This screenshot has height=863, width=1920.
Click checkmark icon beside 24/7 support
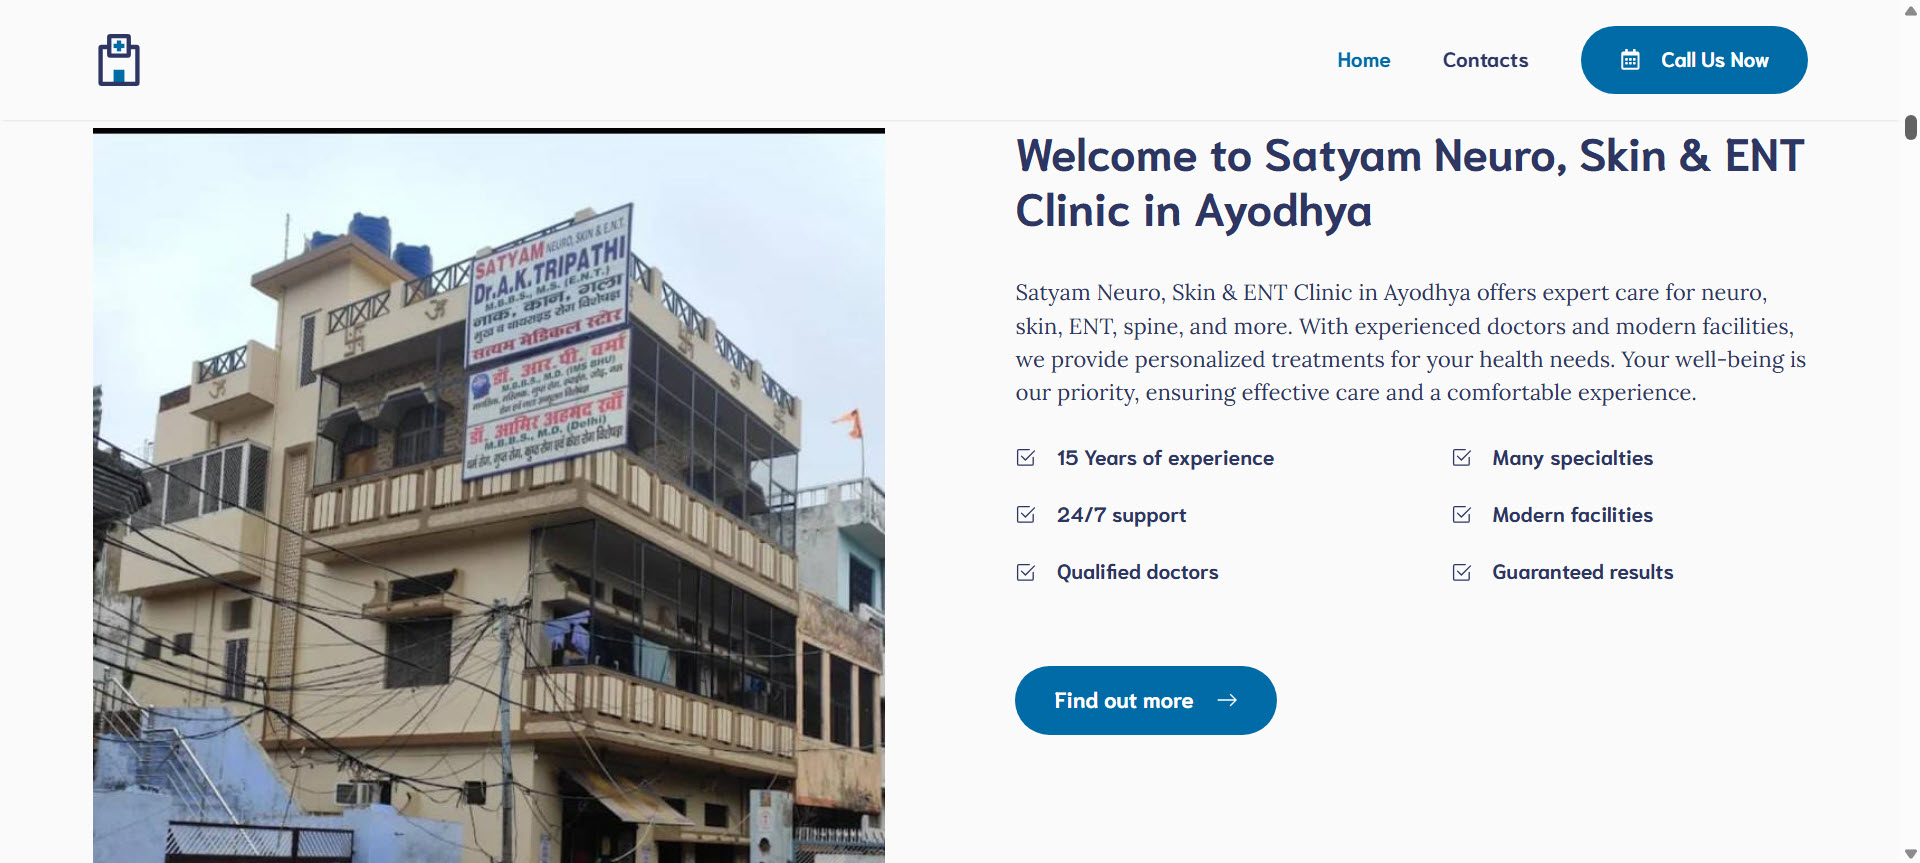[1026, 515]
